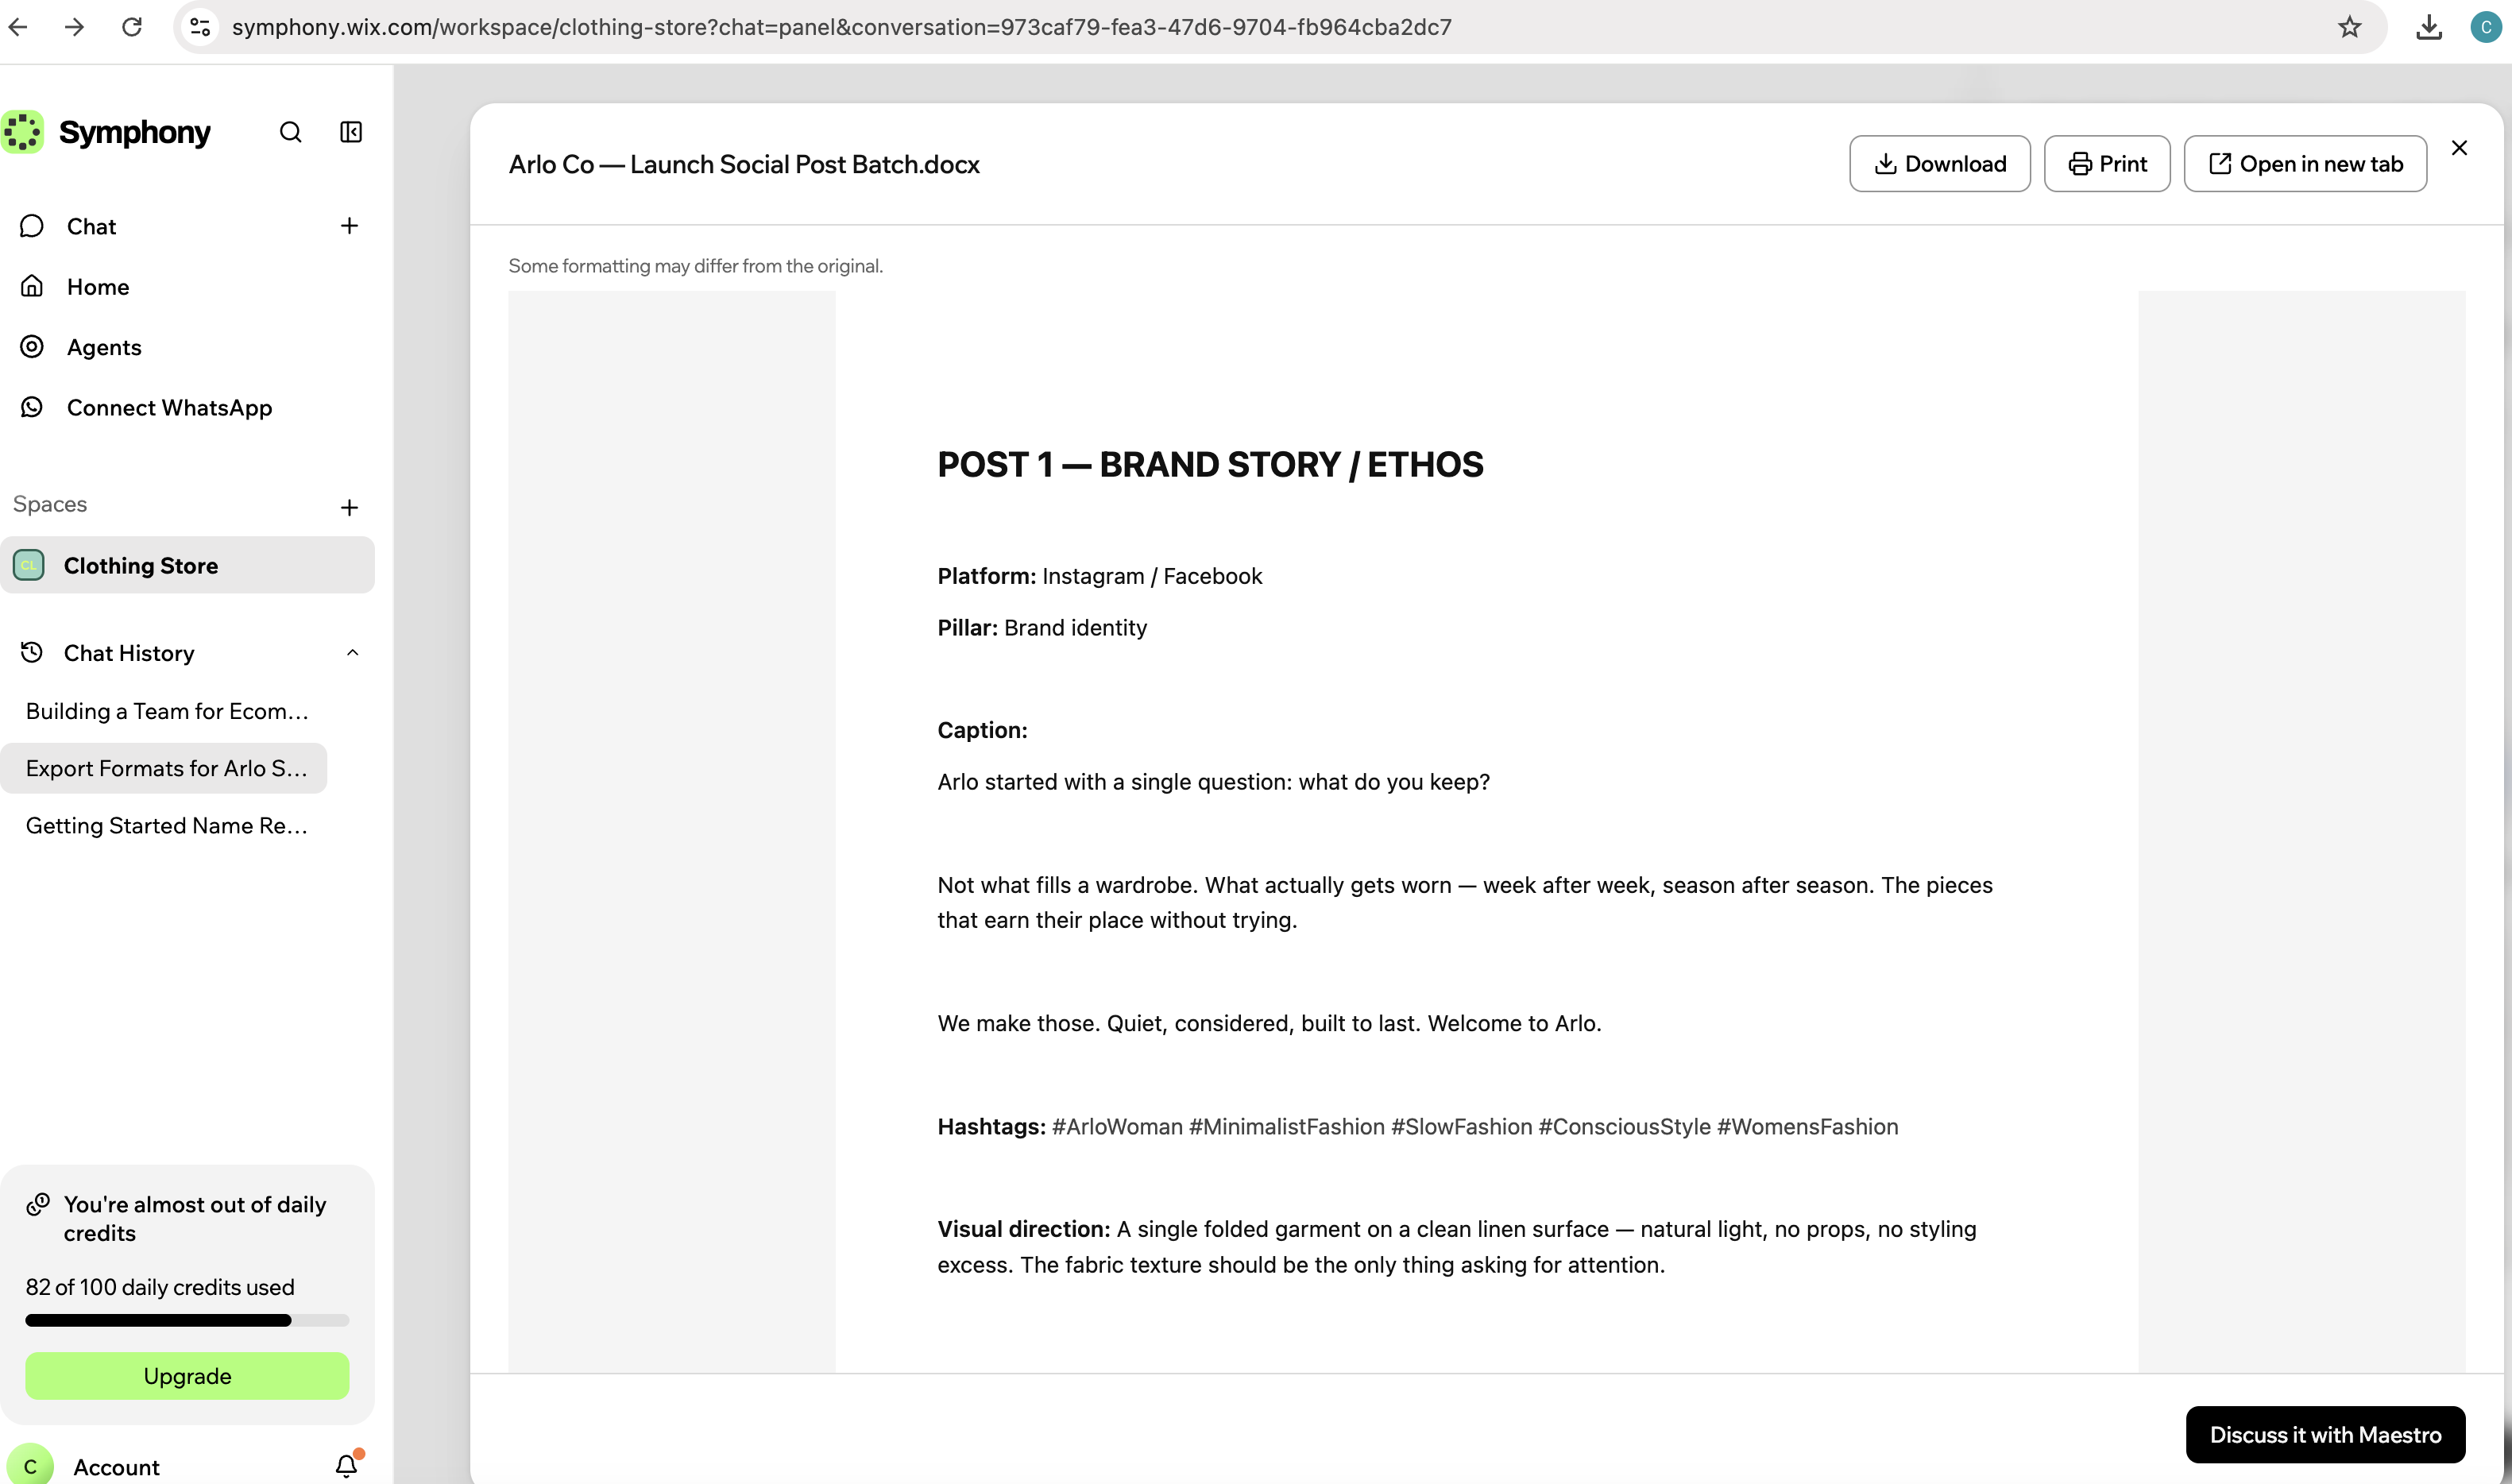Viewport: 2512px width, 1484px height.
Task: Click the 'Spaces' section label
Action: tap(50, 504)
